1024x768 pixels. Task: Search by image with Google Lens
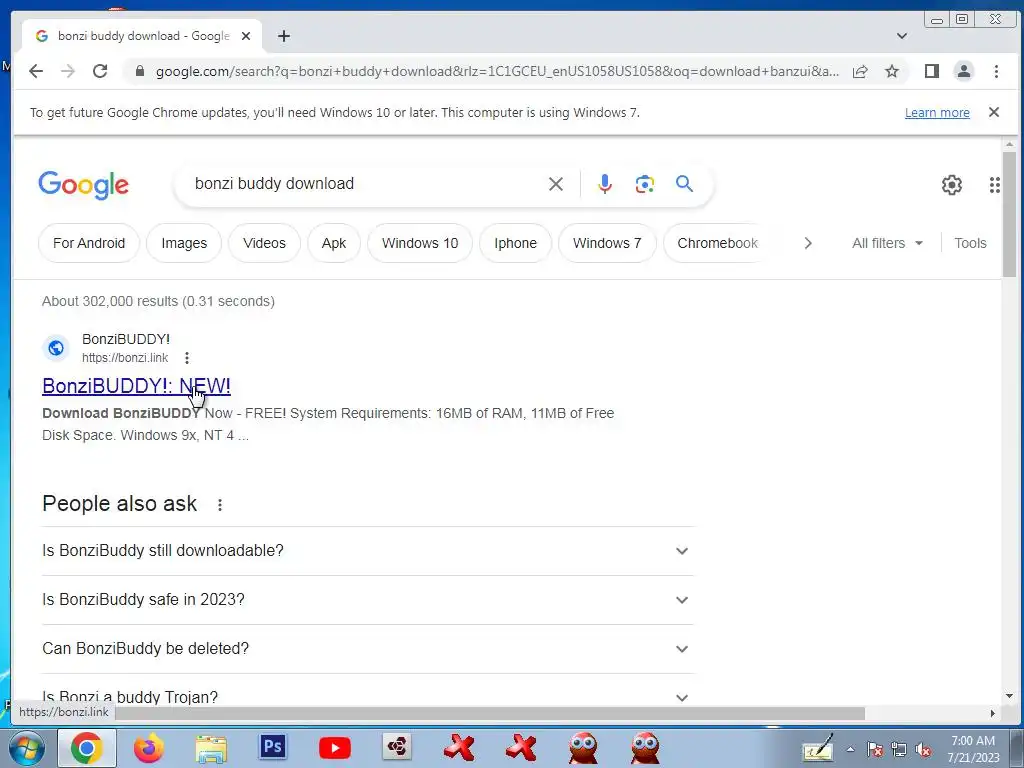pyautogui.click(x=645, y=184)
